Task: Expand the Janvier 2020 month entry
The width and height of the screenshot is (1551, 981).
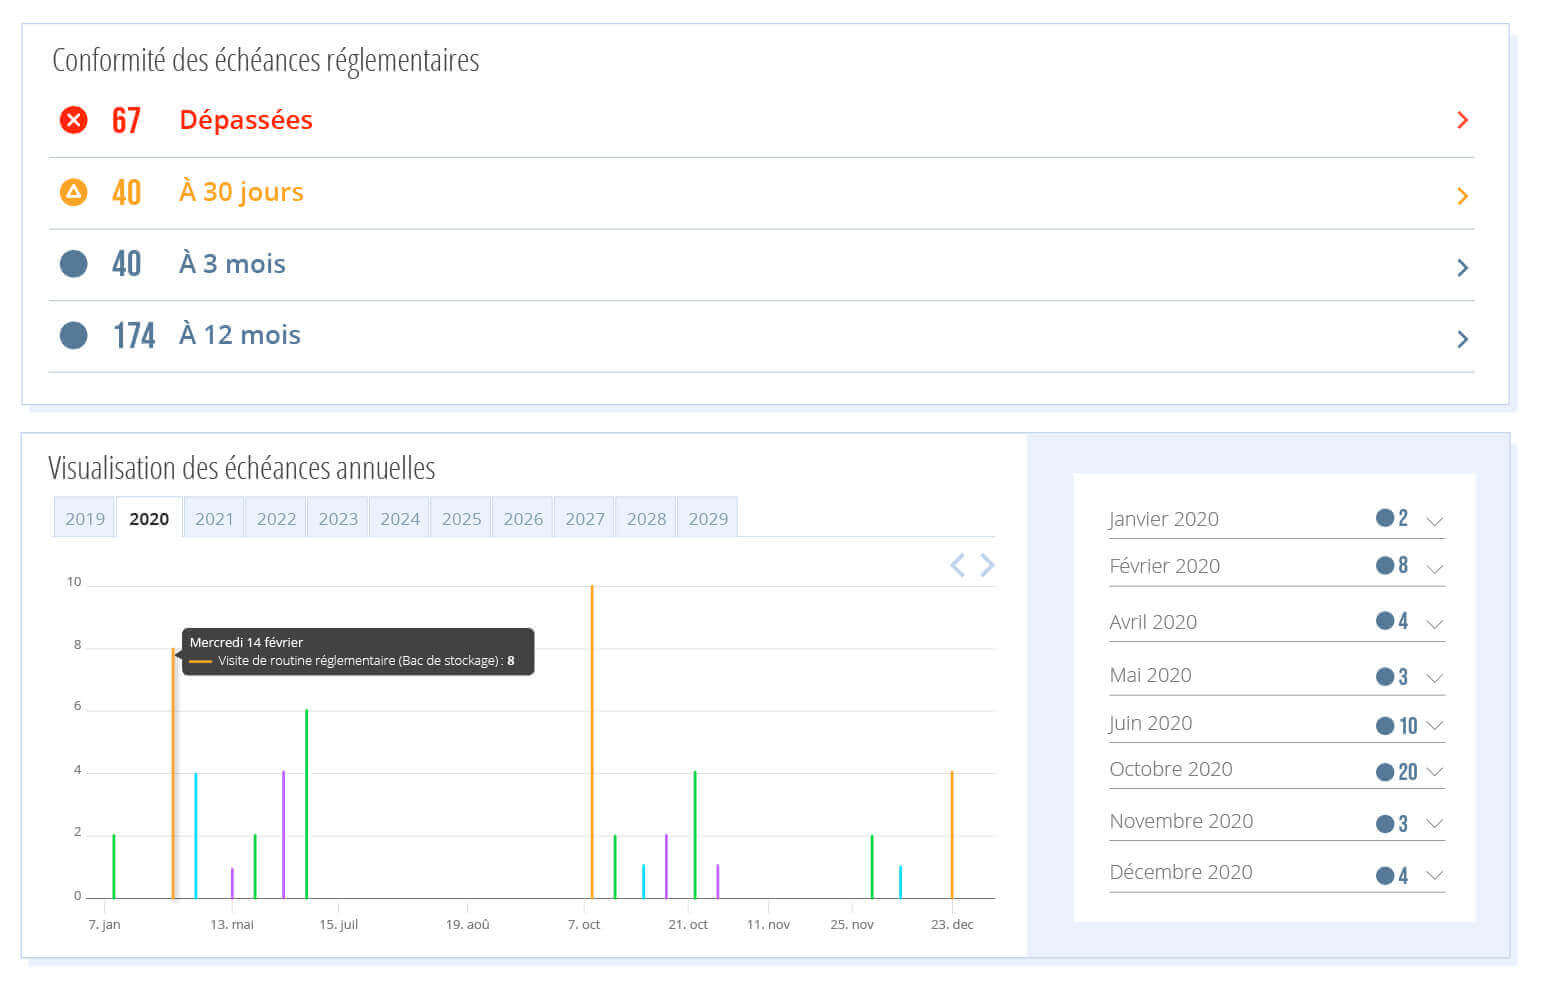Action: click(x=1434, y=521)
